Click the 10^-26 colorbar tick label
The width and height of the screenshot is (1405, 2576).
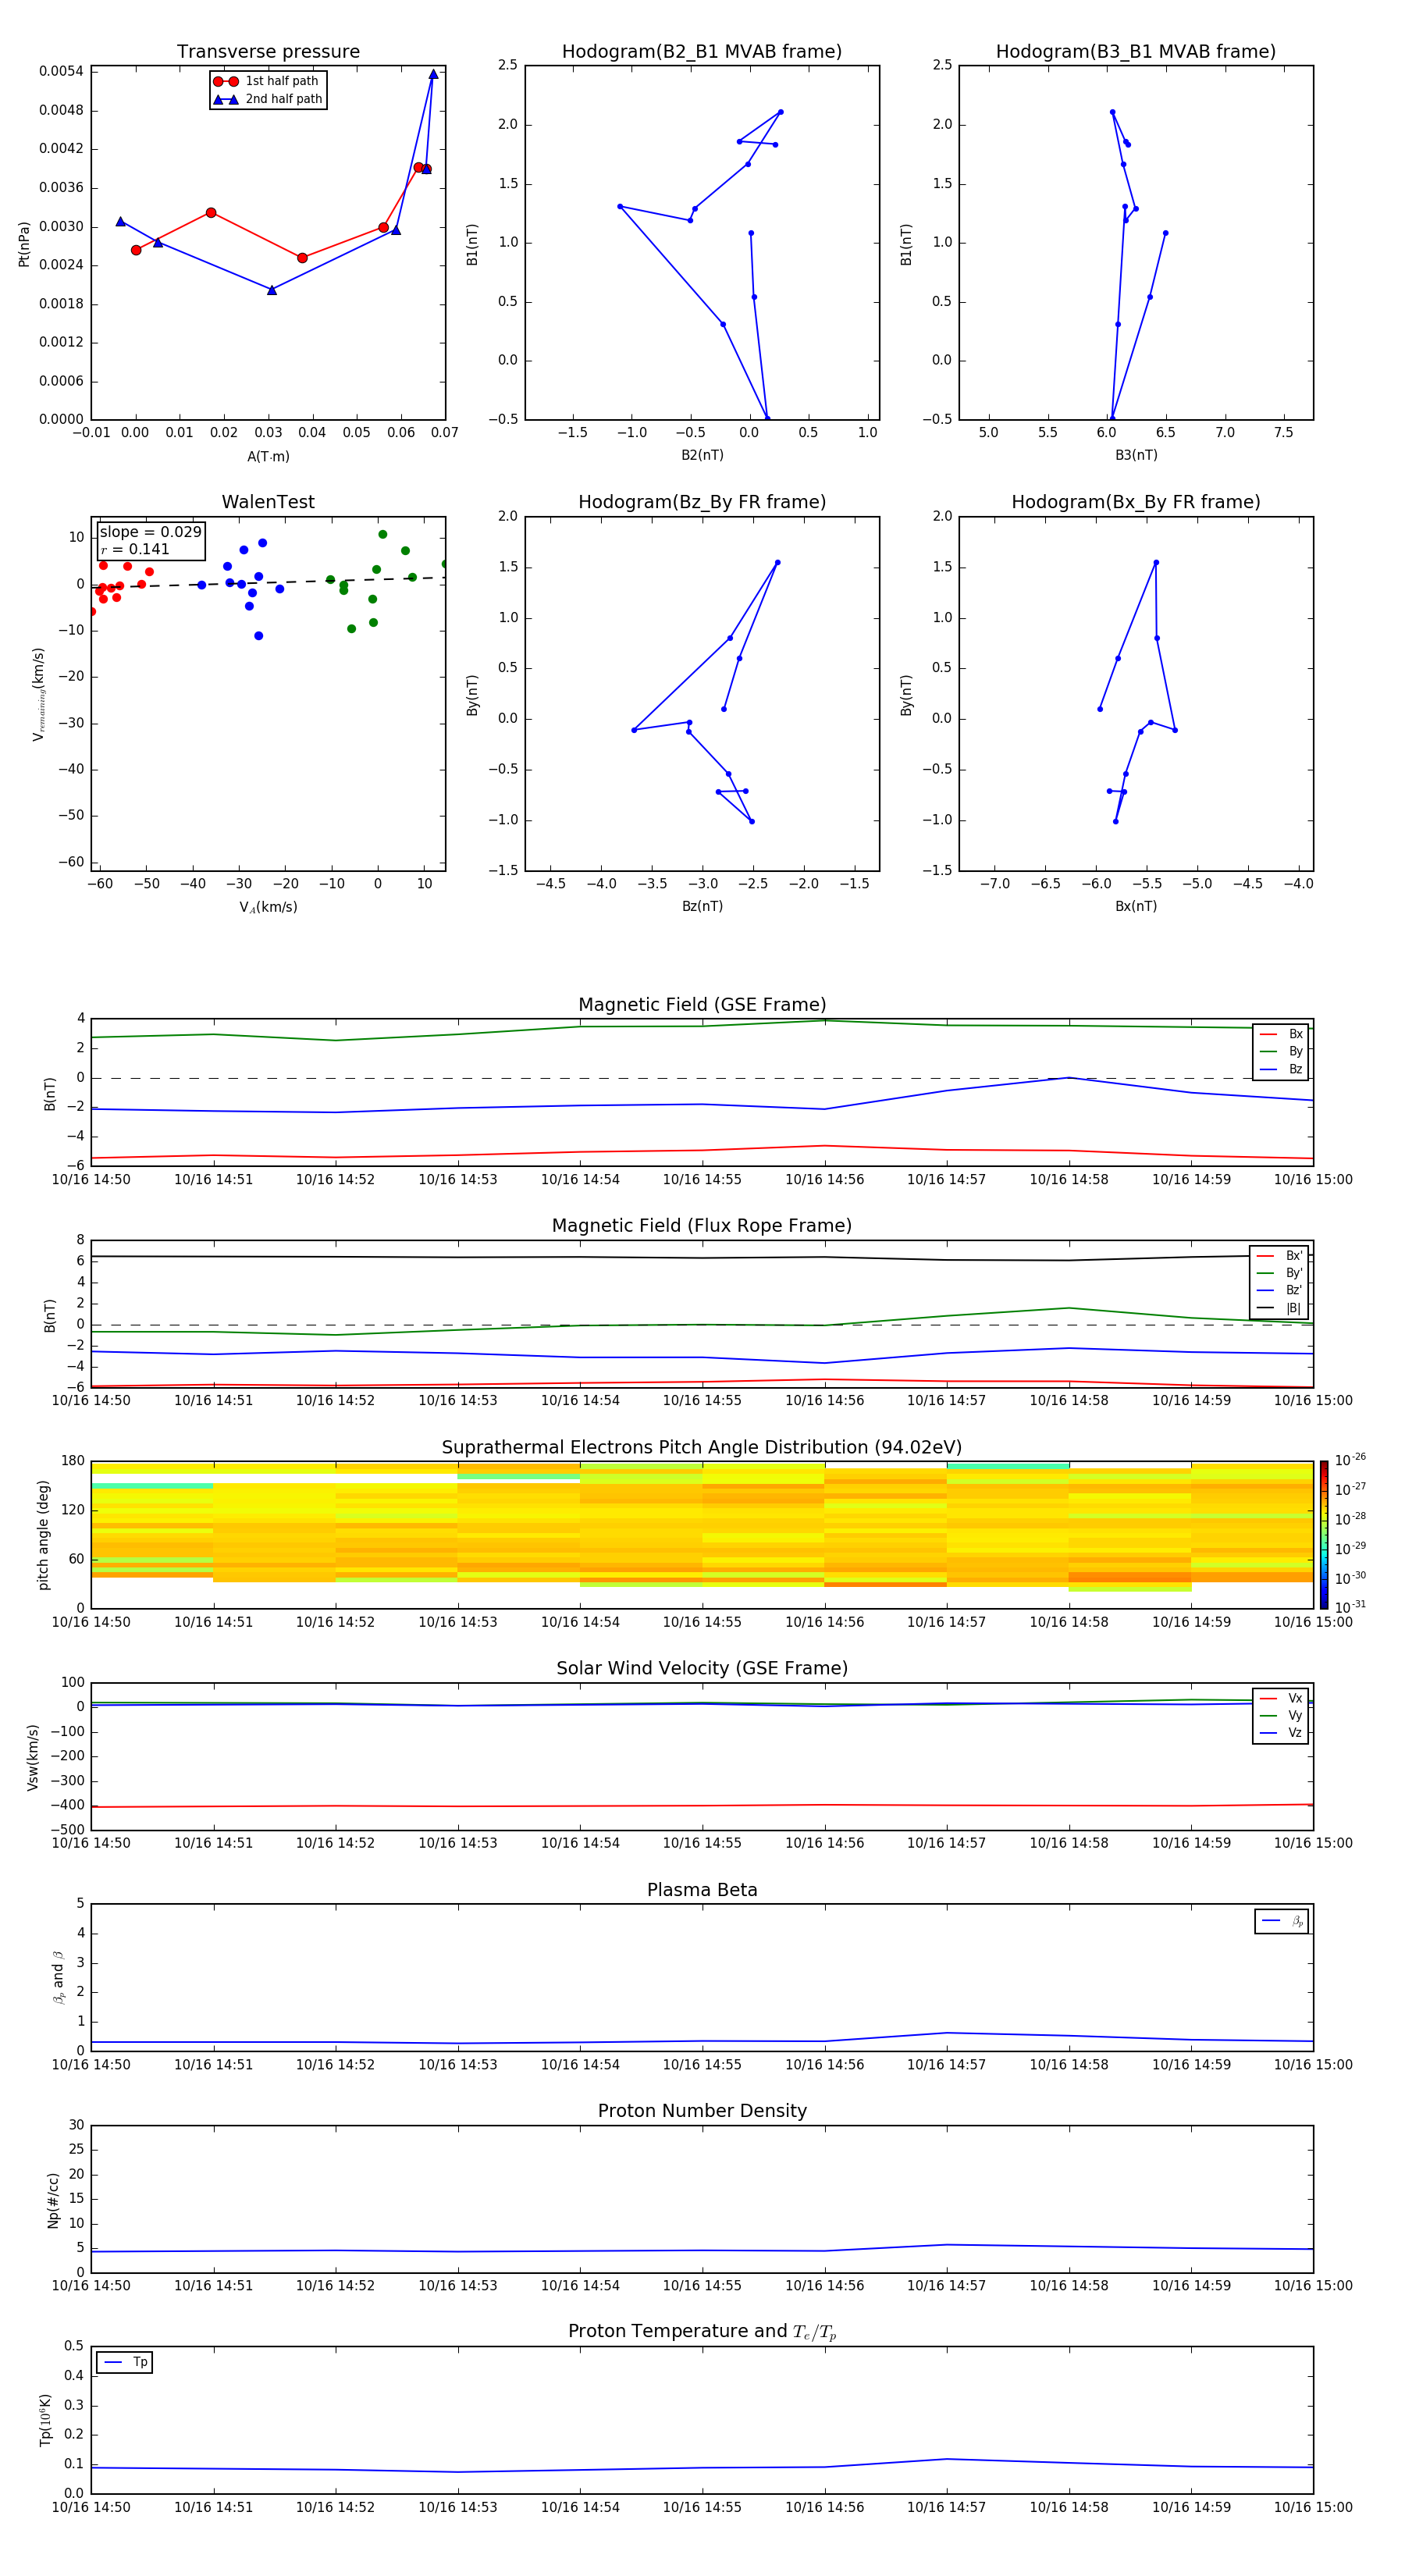point(1350,1460)
